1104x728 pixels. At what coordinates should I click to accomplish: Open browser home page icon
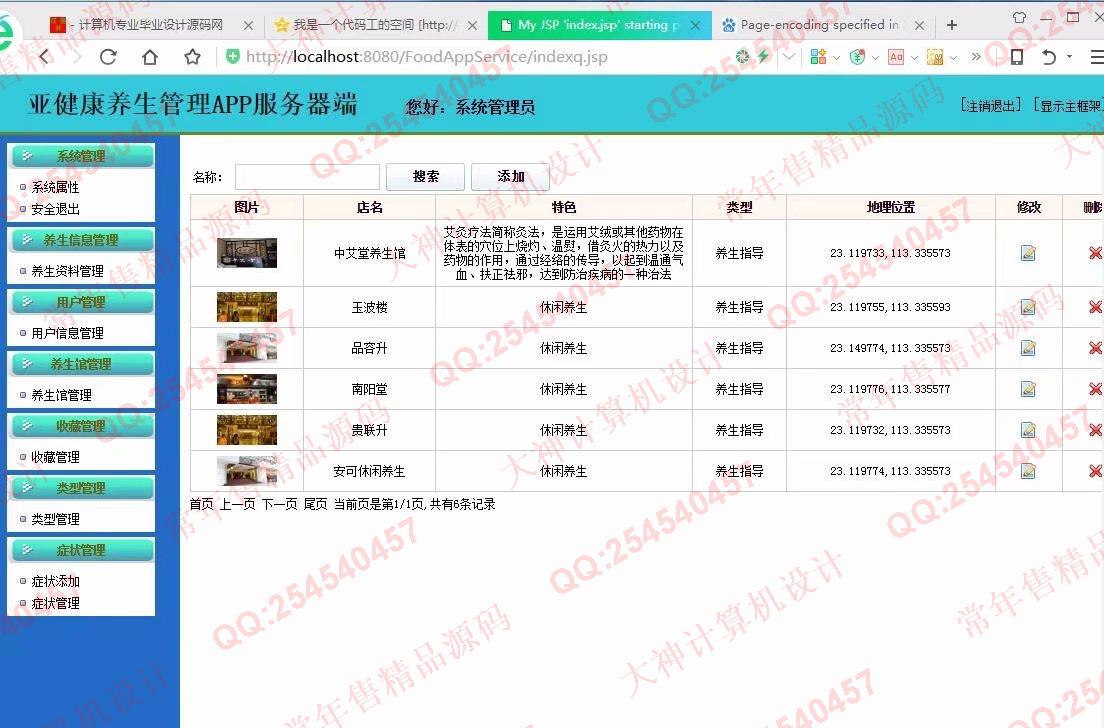point(150,57)
